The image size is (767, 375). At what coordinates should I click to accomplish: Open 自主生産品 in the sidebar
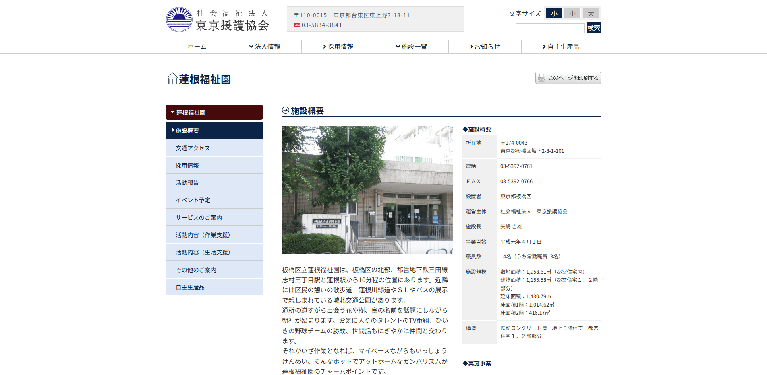point(214,287)
